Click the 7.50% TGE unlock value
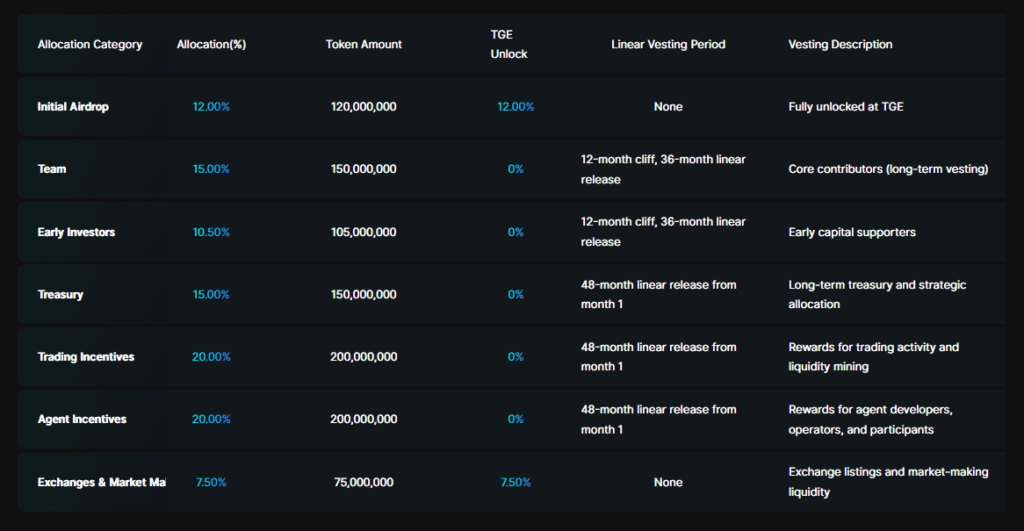Viewport: 1024px width, 531px height. tap(515, 482)
